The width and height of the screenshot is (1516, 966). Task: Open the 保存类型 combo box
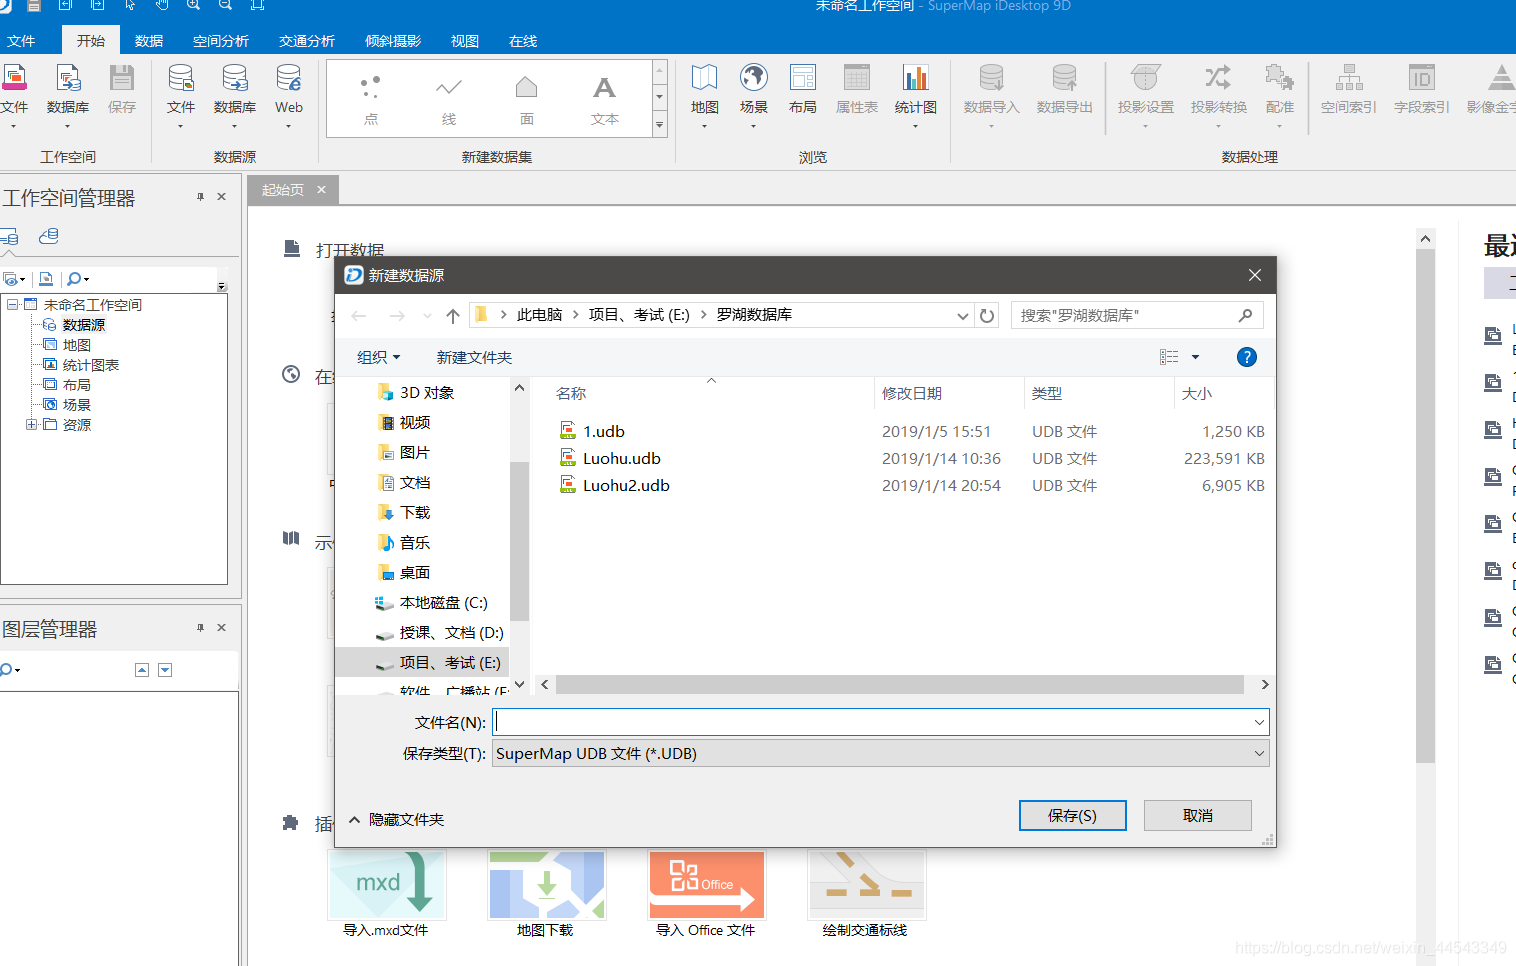click(881, 754)
